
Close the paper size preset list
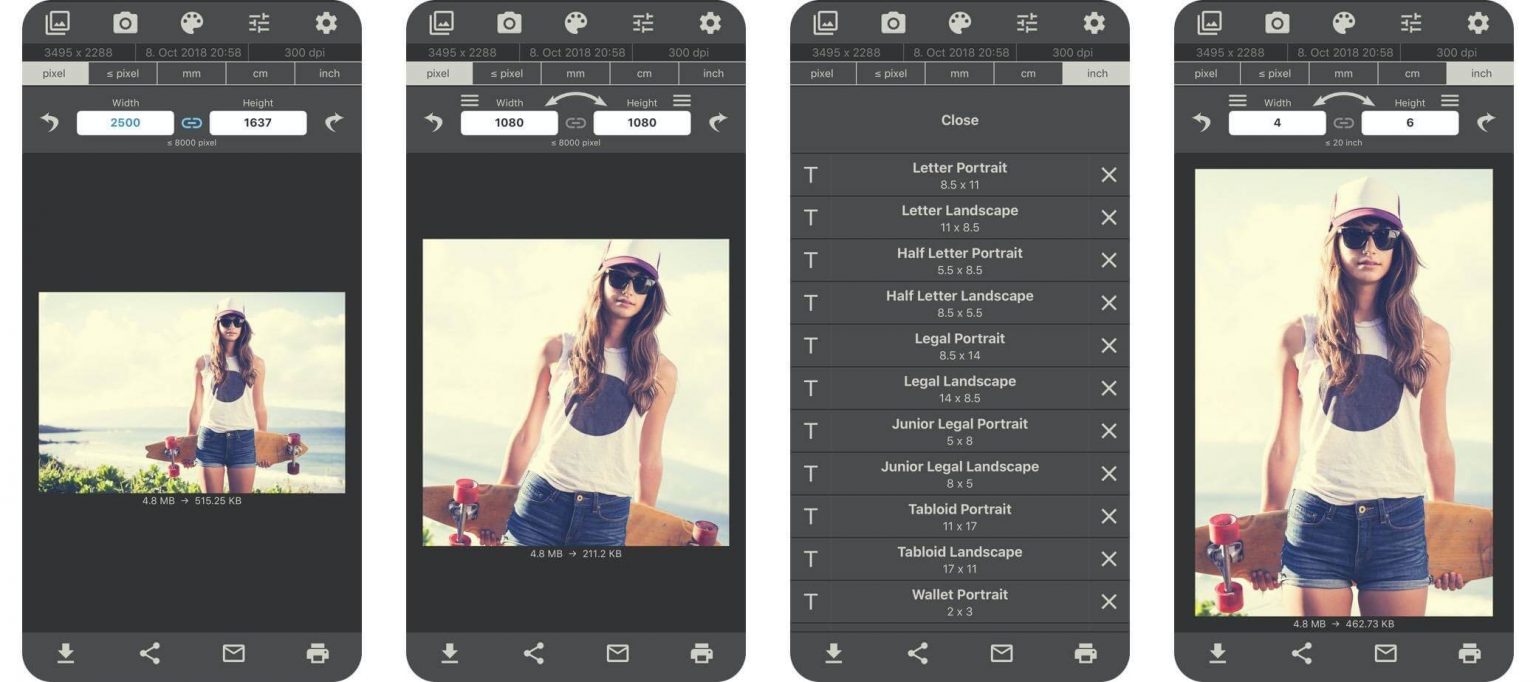(x=958, y=120)
